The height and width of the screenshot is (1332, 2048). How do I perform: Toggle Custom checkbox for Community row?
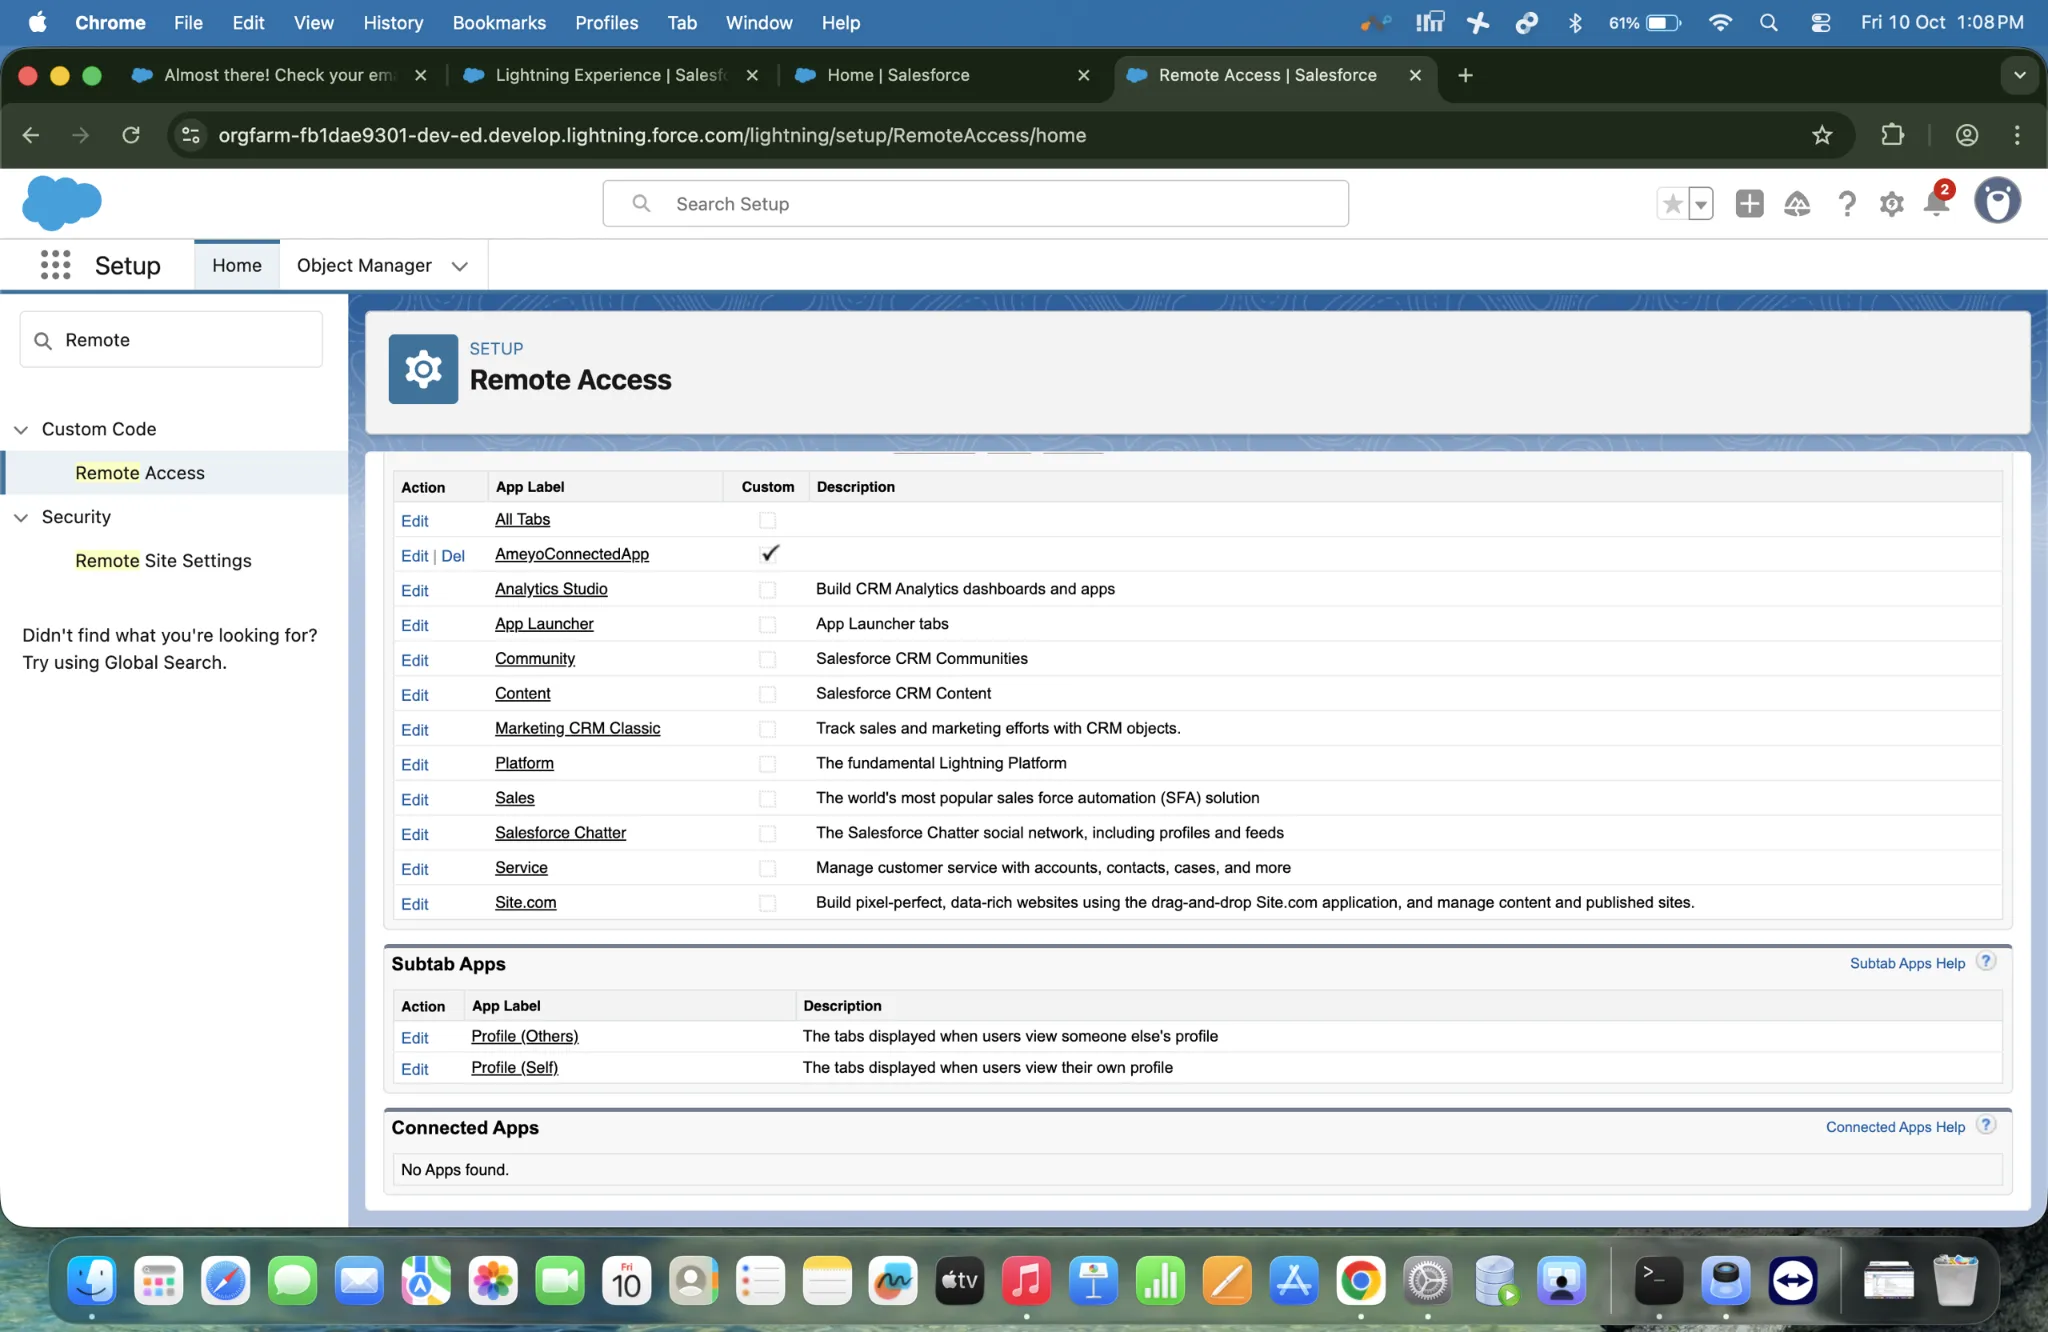767,659
